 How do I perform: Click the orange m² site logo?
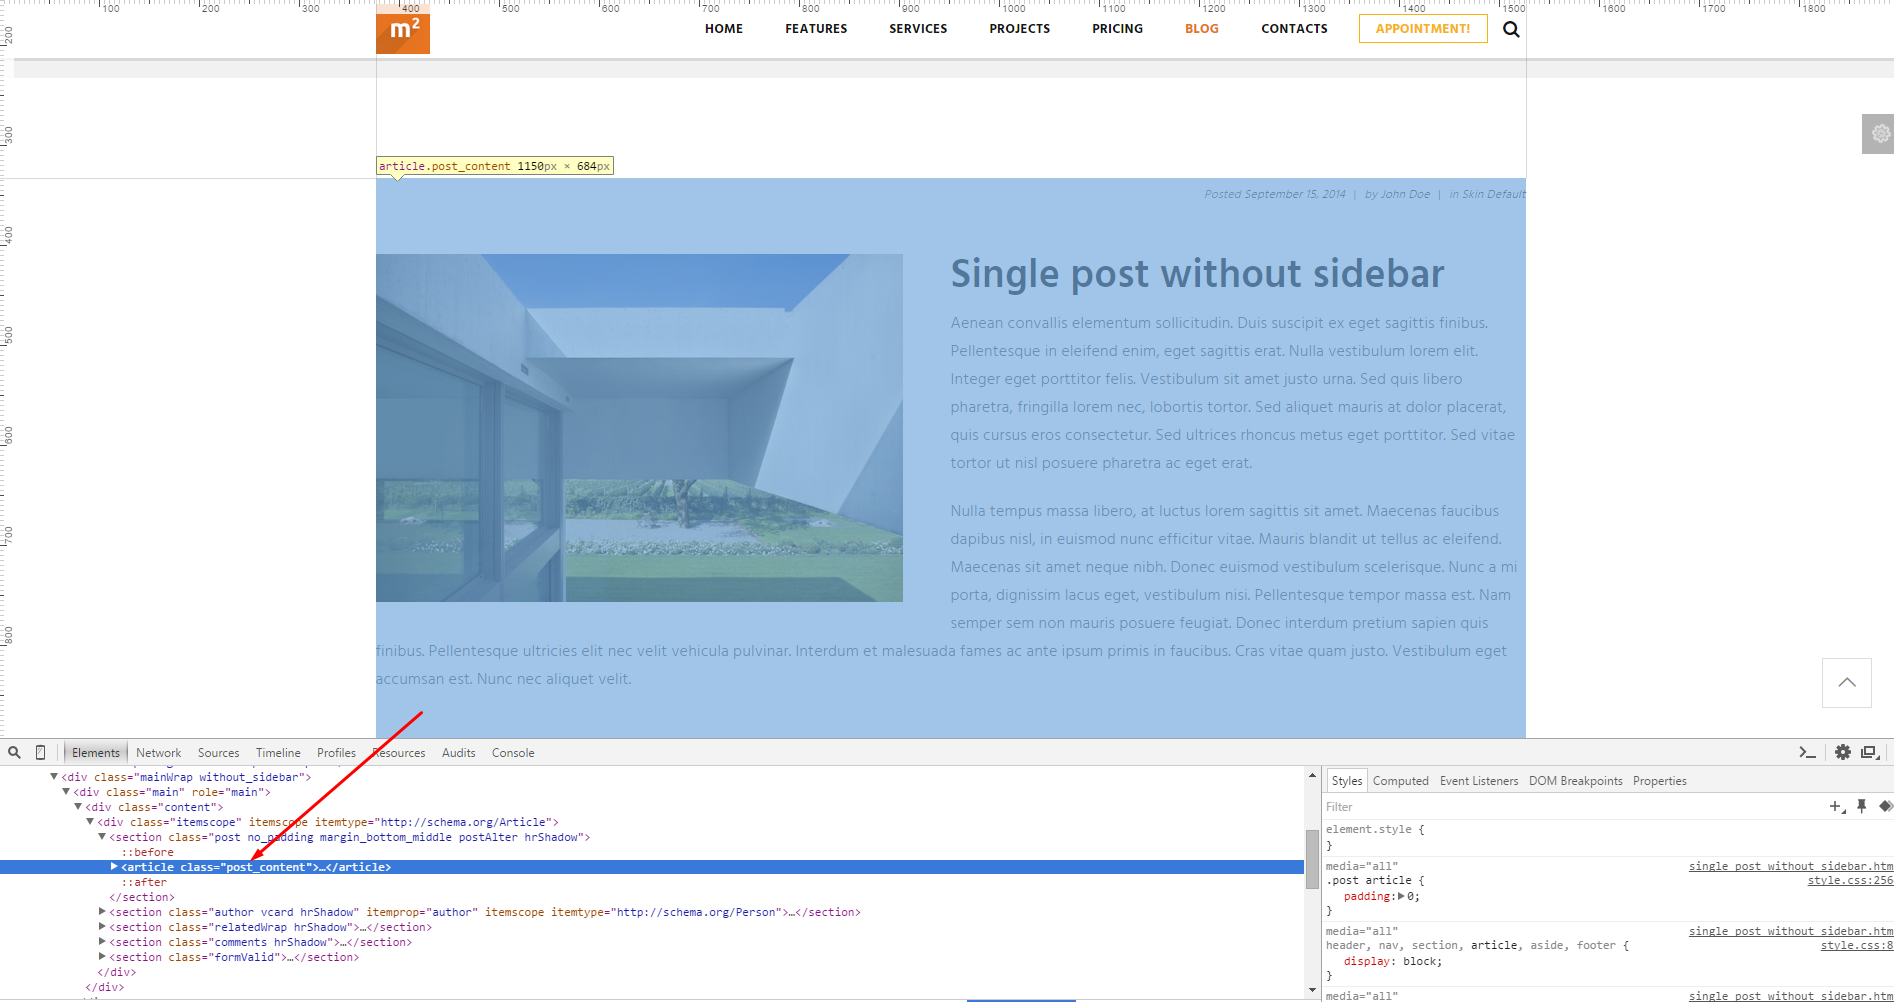403,32
